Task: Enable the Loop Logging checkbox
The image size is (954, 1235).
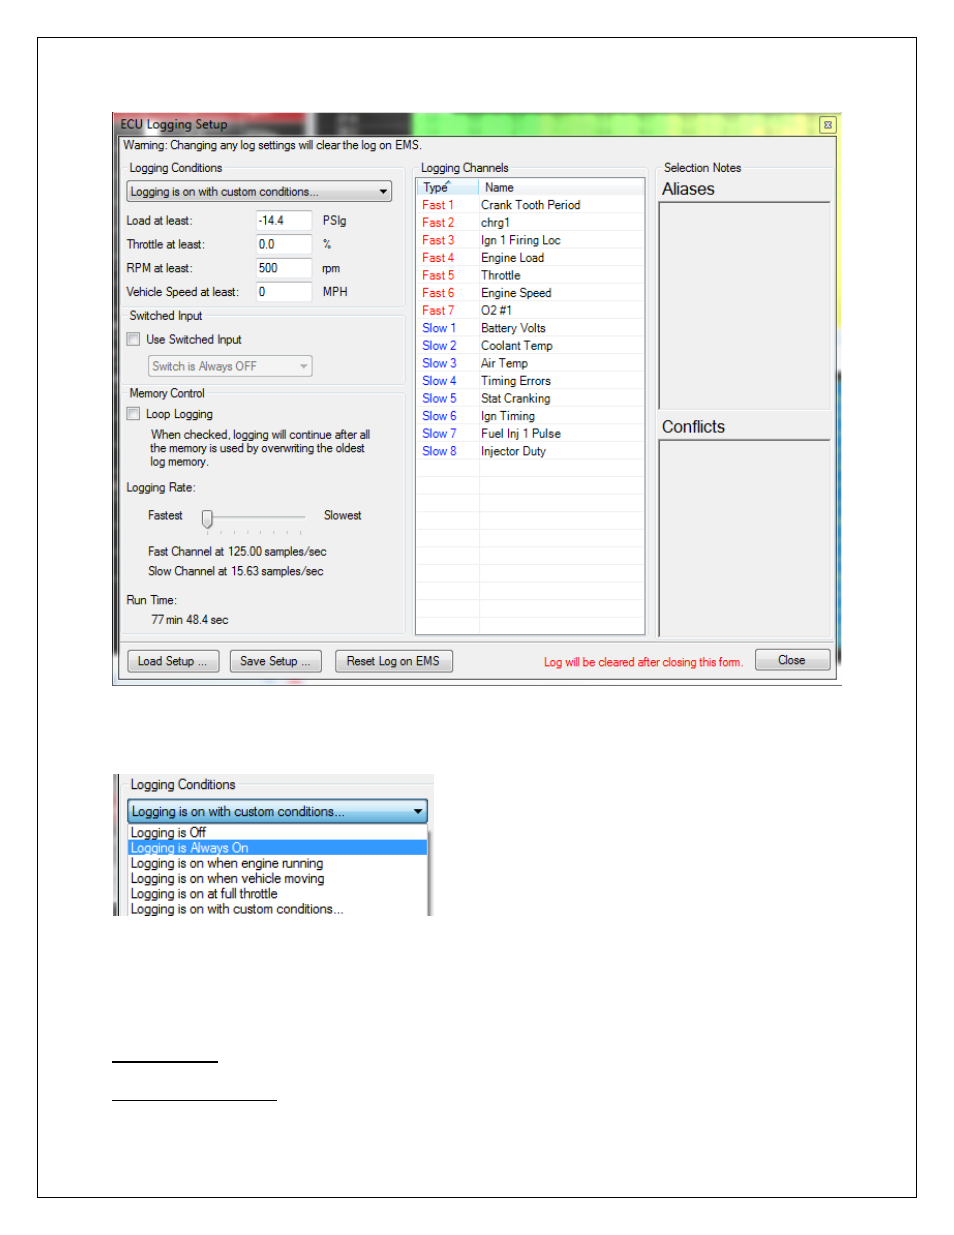Action: click(x=133, y=413)
